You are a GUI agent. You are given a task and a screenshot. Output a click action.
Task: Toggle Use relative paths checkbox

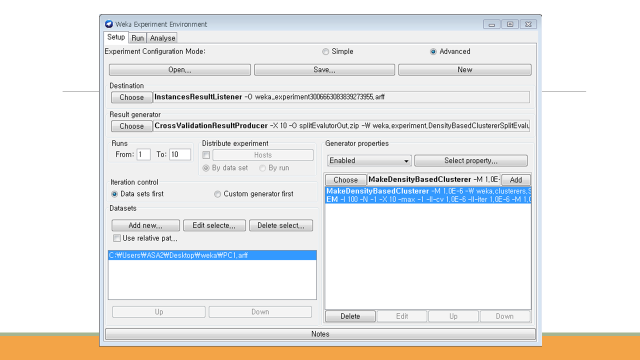117,238
